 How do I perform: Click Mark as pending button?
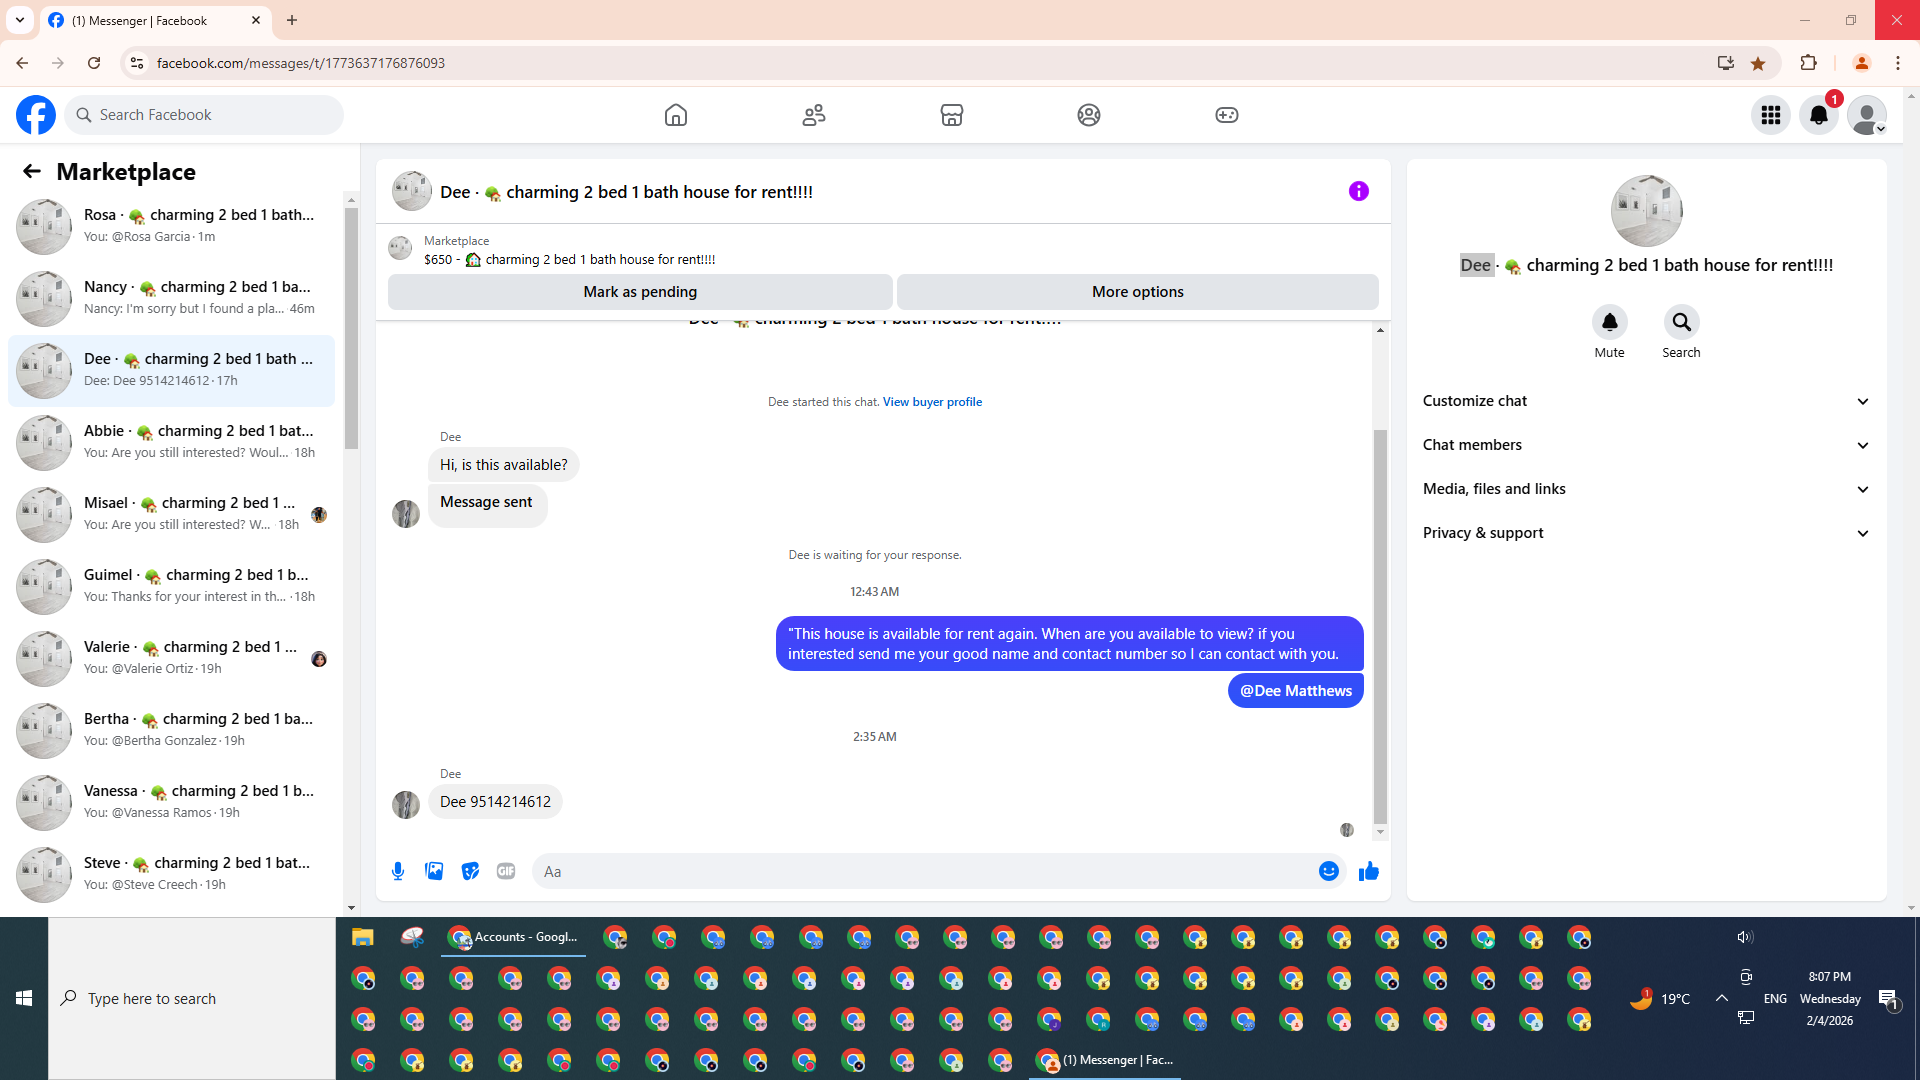[x=640, y=292]
